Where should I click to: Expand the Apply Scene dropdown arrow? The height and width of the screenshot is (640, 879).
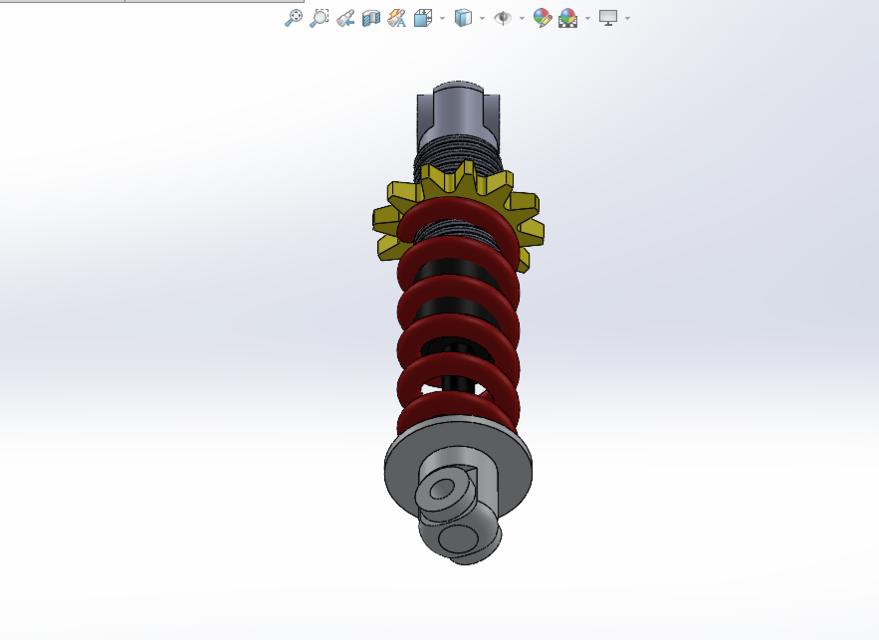coord(585,17)
